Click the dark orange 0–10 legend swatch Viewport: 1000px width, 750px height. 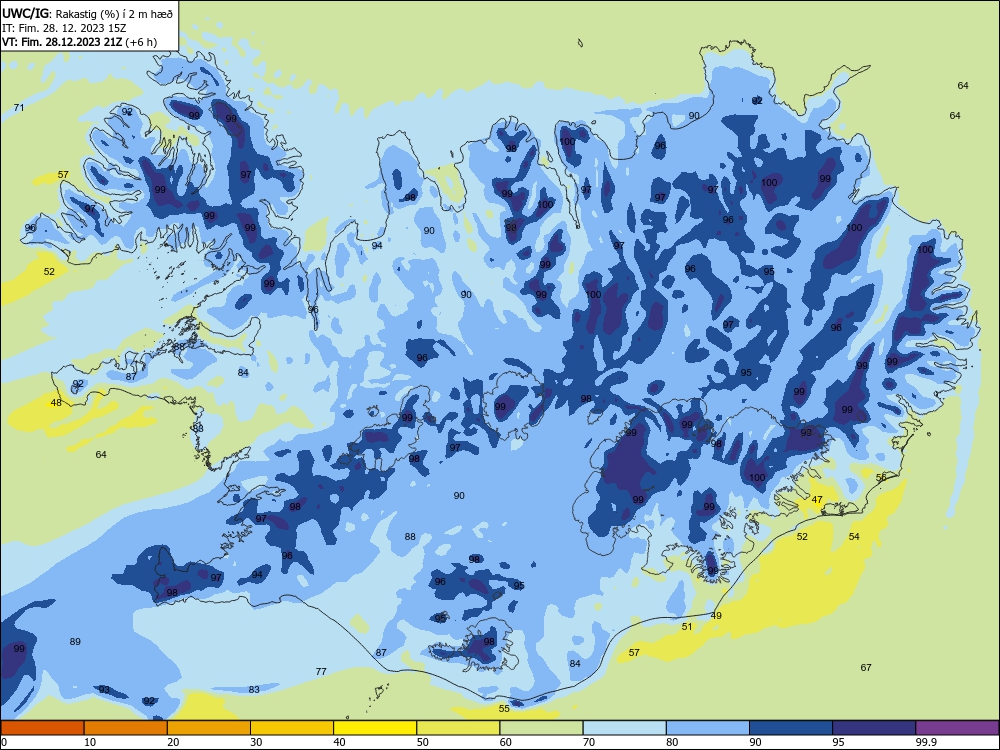click(x=42, y=728)
